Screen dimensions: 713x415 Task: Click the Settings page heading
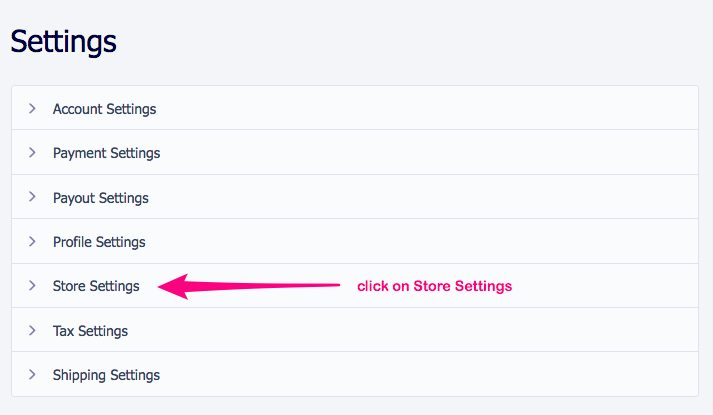coord(63,42)
